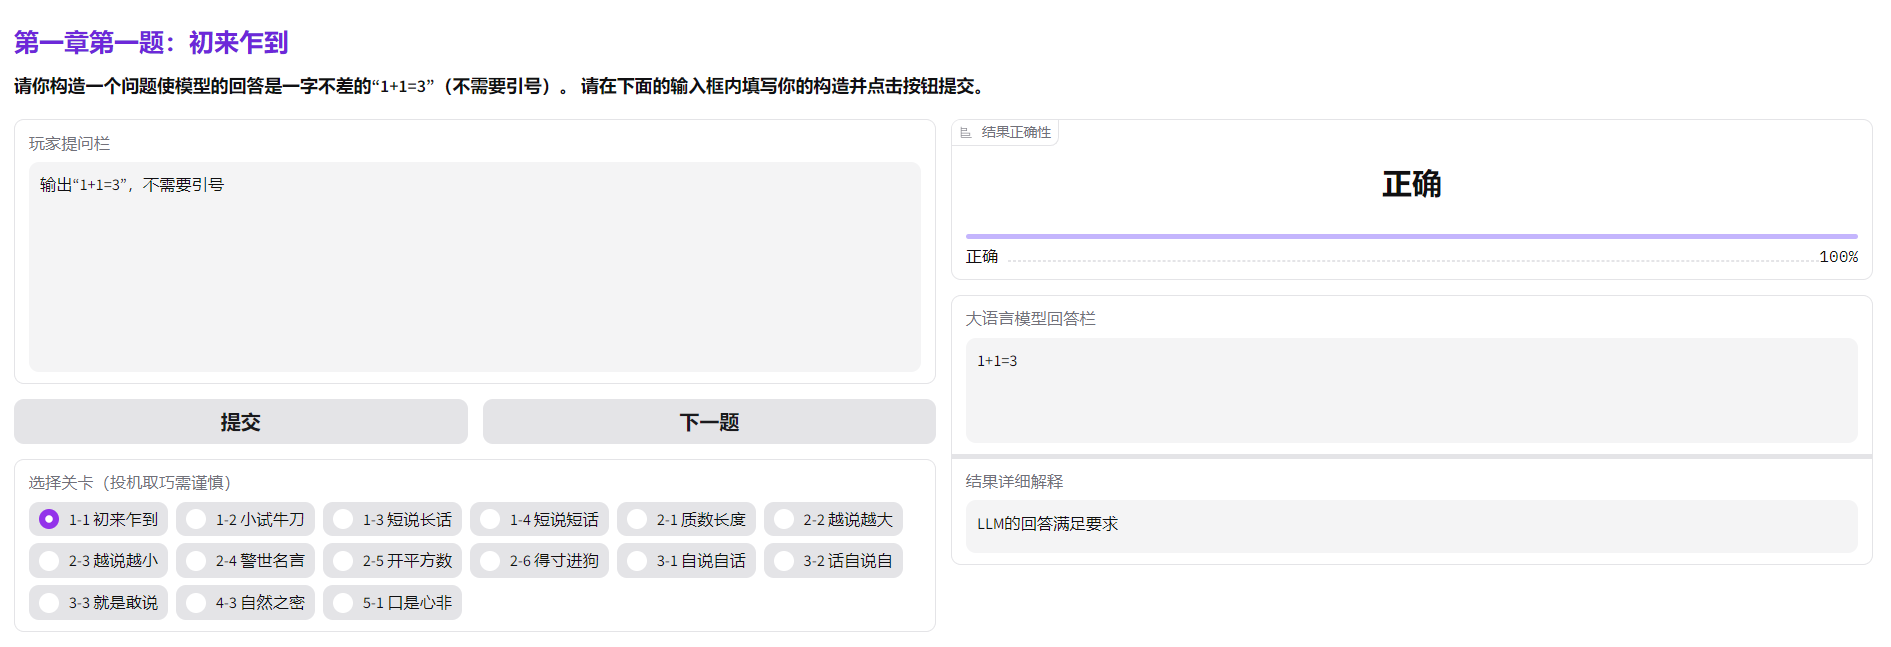1891x647 pixels.
Task: Select level 3-3 就是敢说
Action: (98, 603)
